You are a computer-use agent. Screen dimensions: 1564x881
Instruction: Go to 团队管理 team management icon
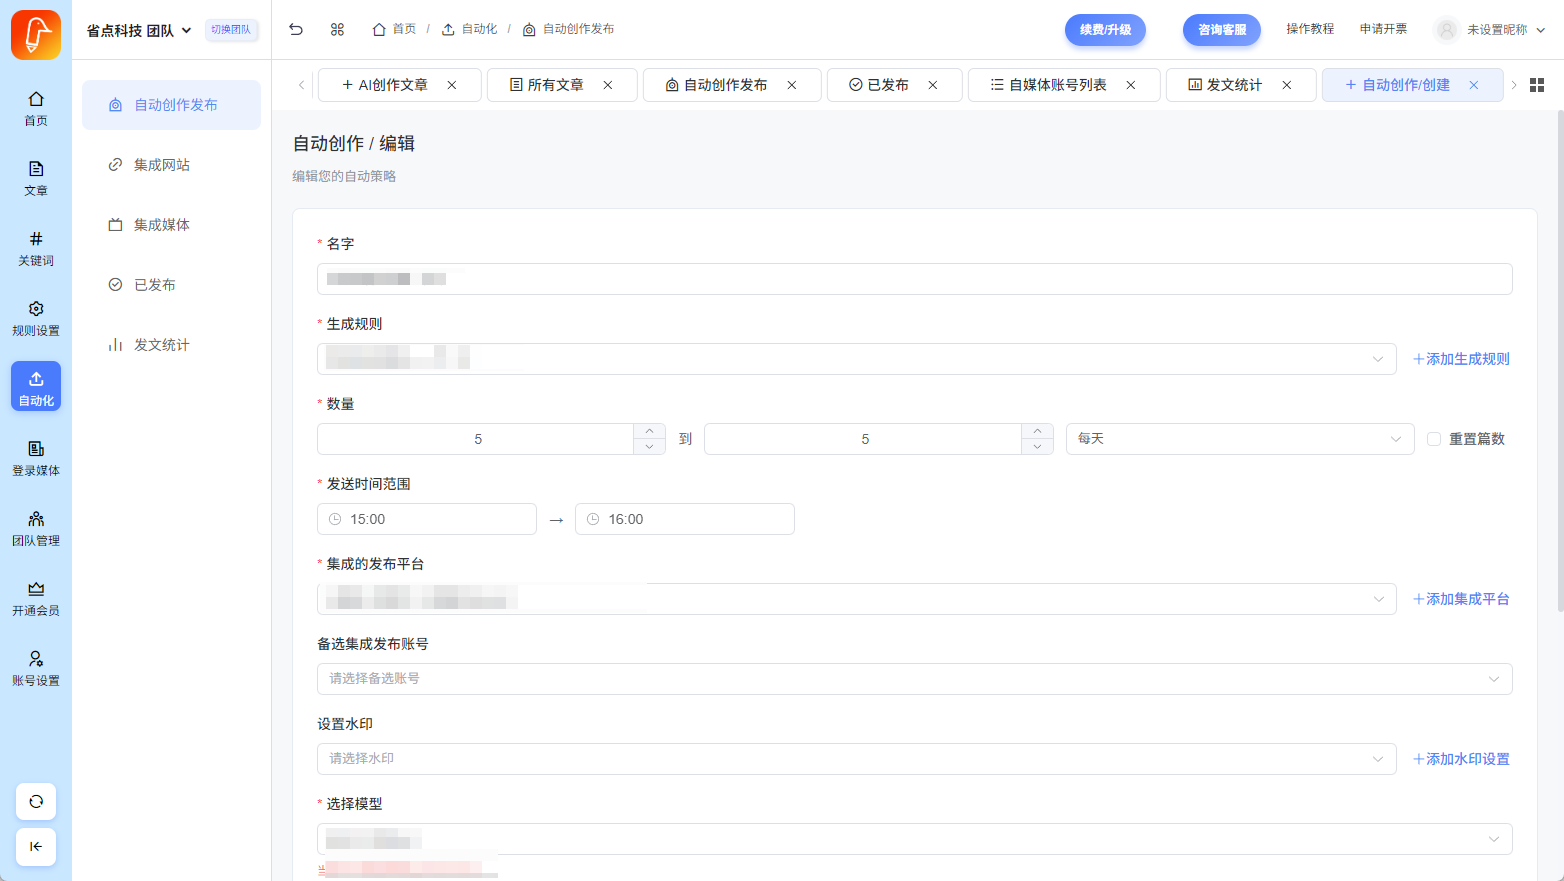(x=36, y=527)
